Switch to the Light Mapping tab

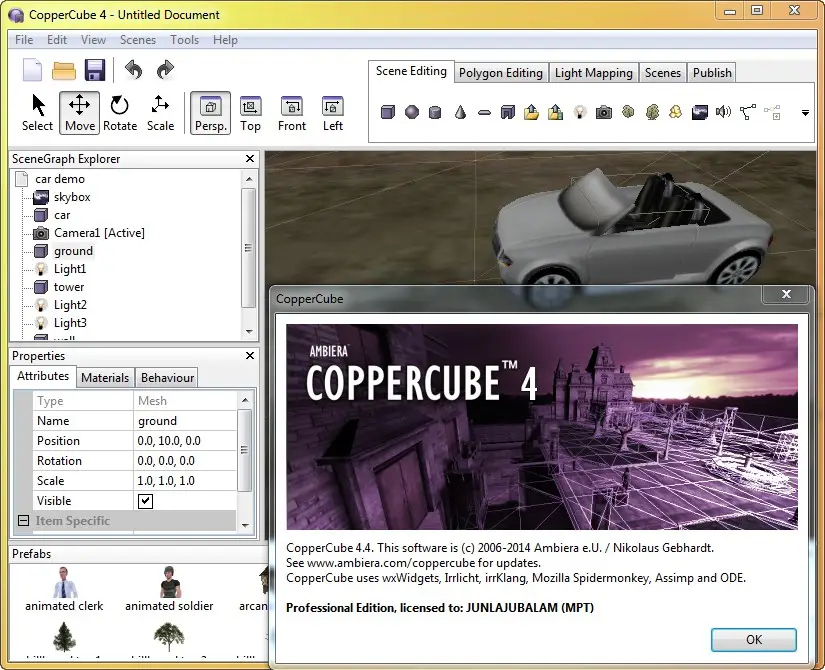[593, 73]
